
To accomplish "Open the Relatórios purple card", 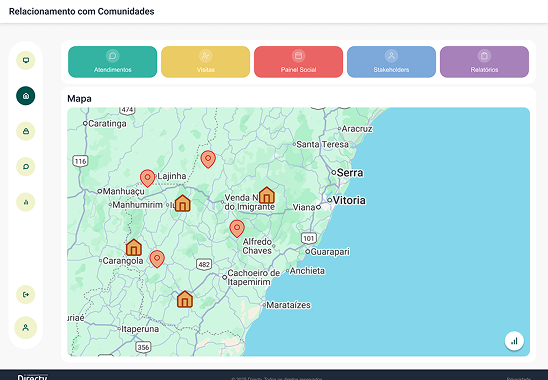I will 484,62.
